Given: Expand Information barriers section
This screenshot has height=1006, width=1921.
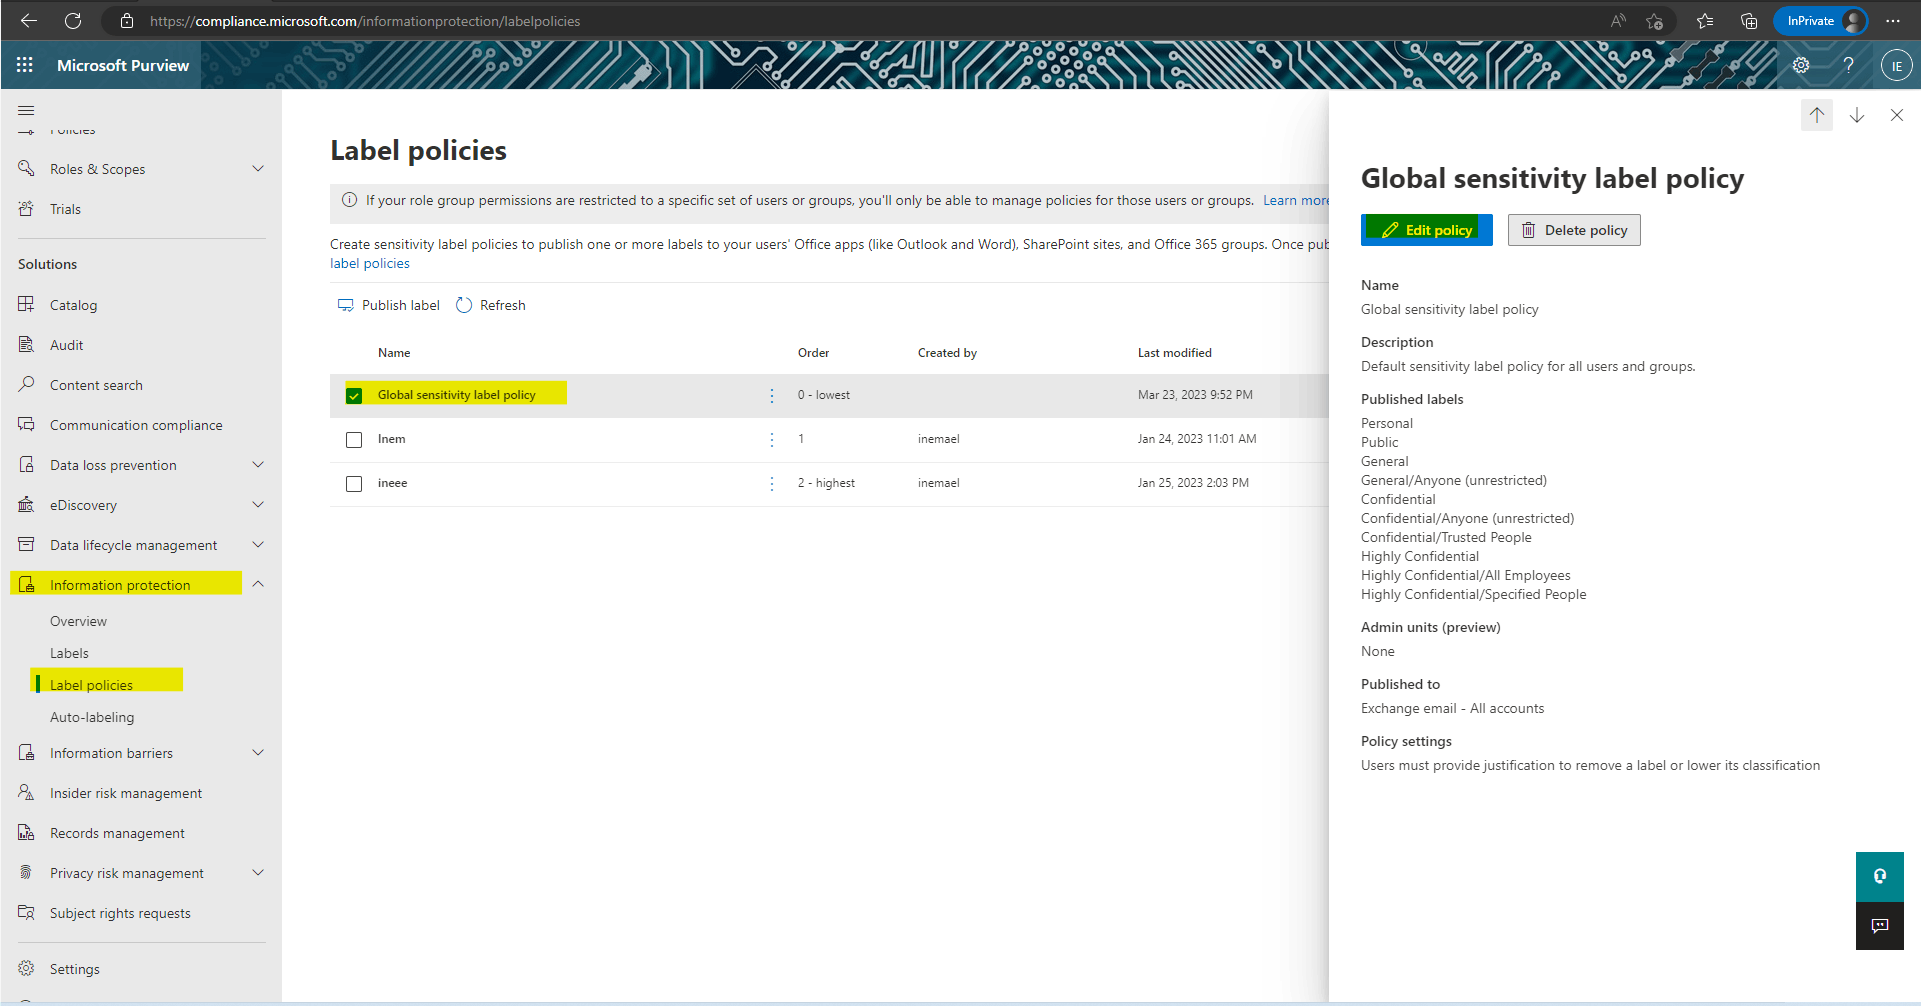Looking at the screenshot, I should 258,753.
